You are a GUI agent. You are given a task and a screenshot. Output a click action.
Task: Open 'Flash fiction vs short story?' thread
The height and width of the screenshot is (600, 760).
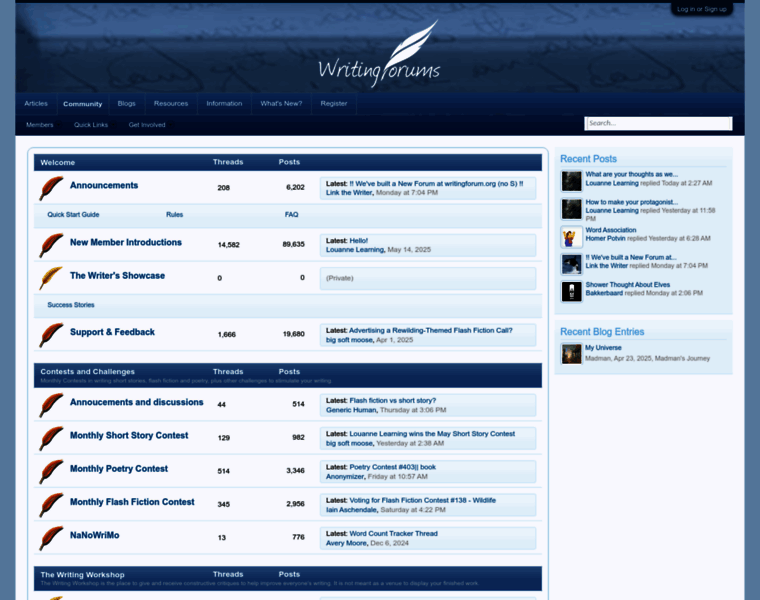click(393, 401)
